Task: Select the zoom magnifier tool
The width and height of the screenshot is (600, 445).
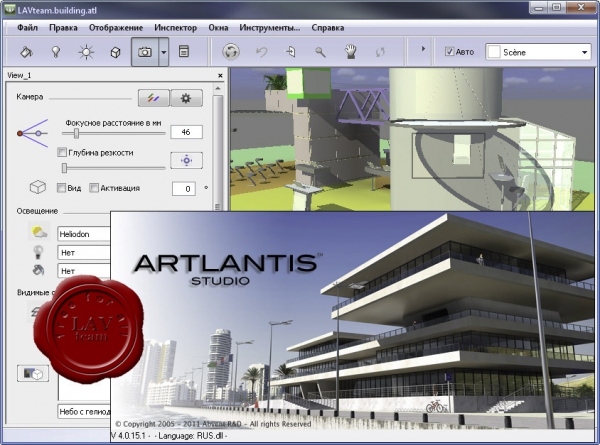Action: point(320,52)
